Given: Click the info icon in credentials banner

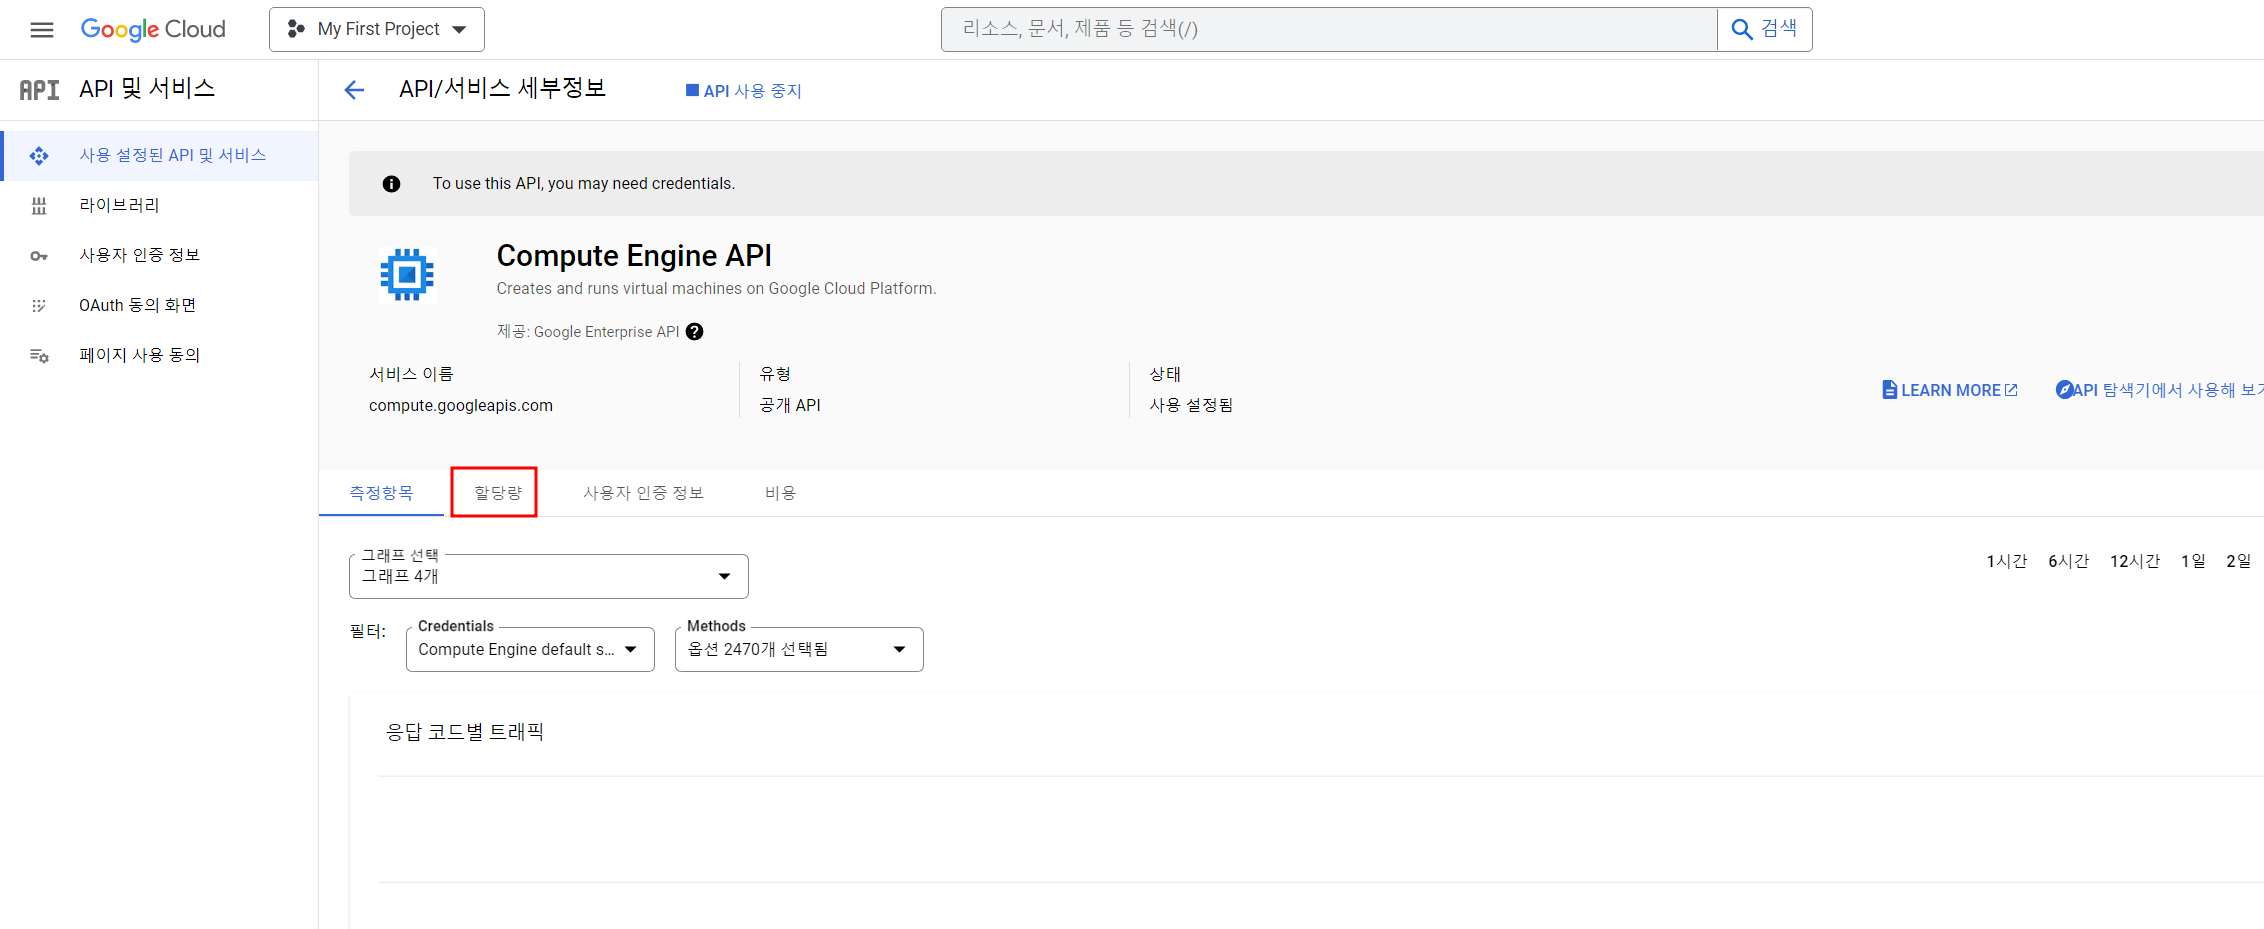Looking at the screenshot, I should [392, 184].
